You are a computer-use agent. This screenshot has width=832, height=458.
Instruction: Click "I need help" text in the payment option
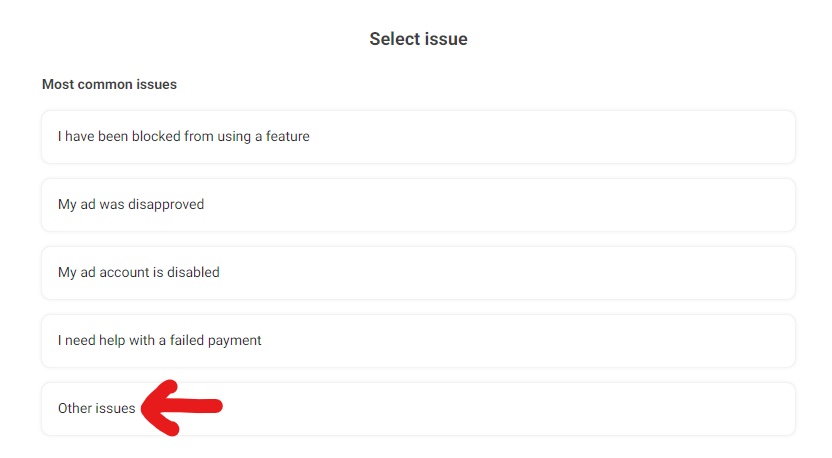[91, 340]
